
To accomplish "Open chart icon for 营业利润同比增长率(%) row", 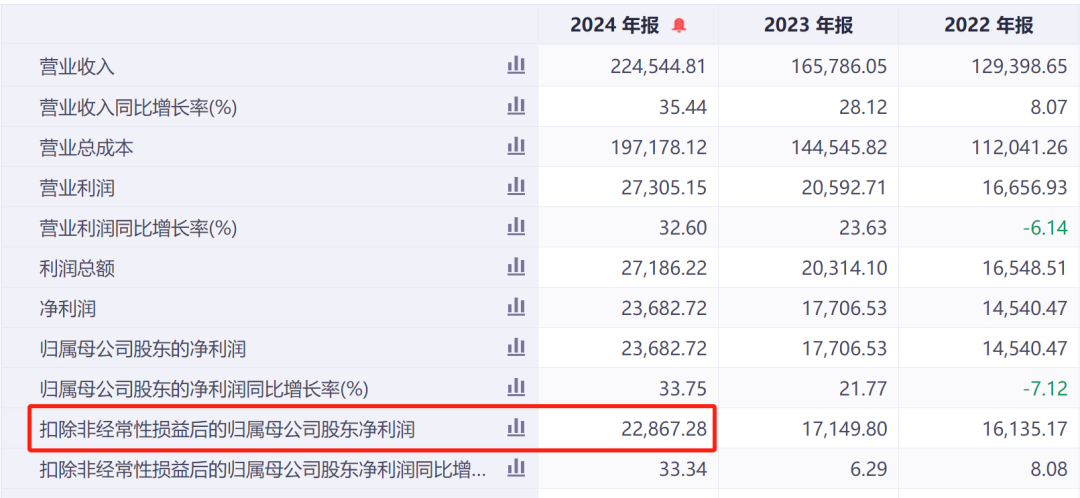I will pos(516,227).
